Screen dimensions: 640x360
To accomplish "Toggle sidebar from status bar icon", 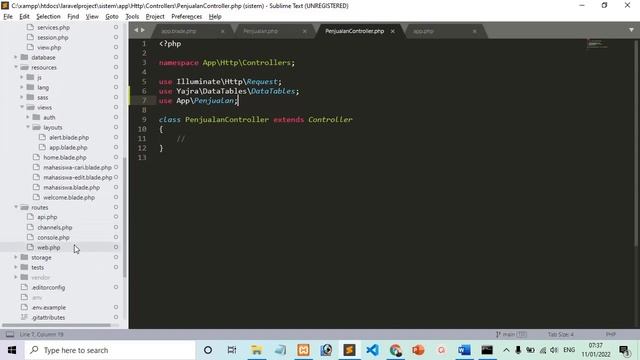I will tap(9, 334).
